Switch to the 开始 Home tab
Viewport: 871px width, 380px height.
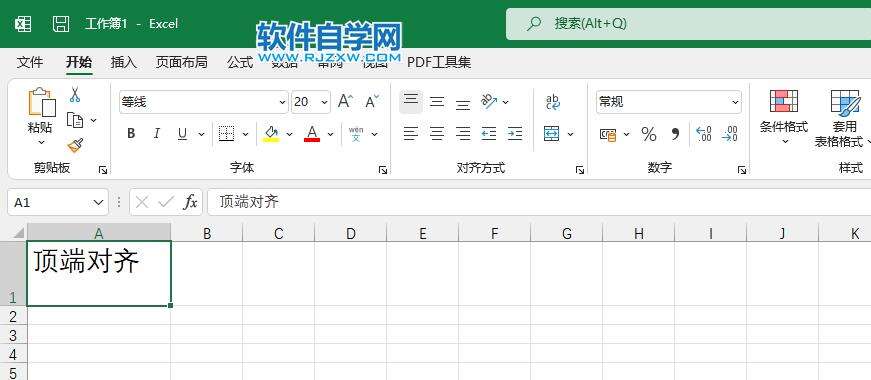coord(79,62)
